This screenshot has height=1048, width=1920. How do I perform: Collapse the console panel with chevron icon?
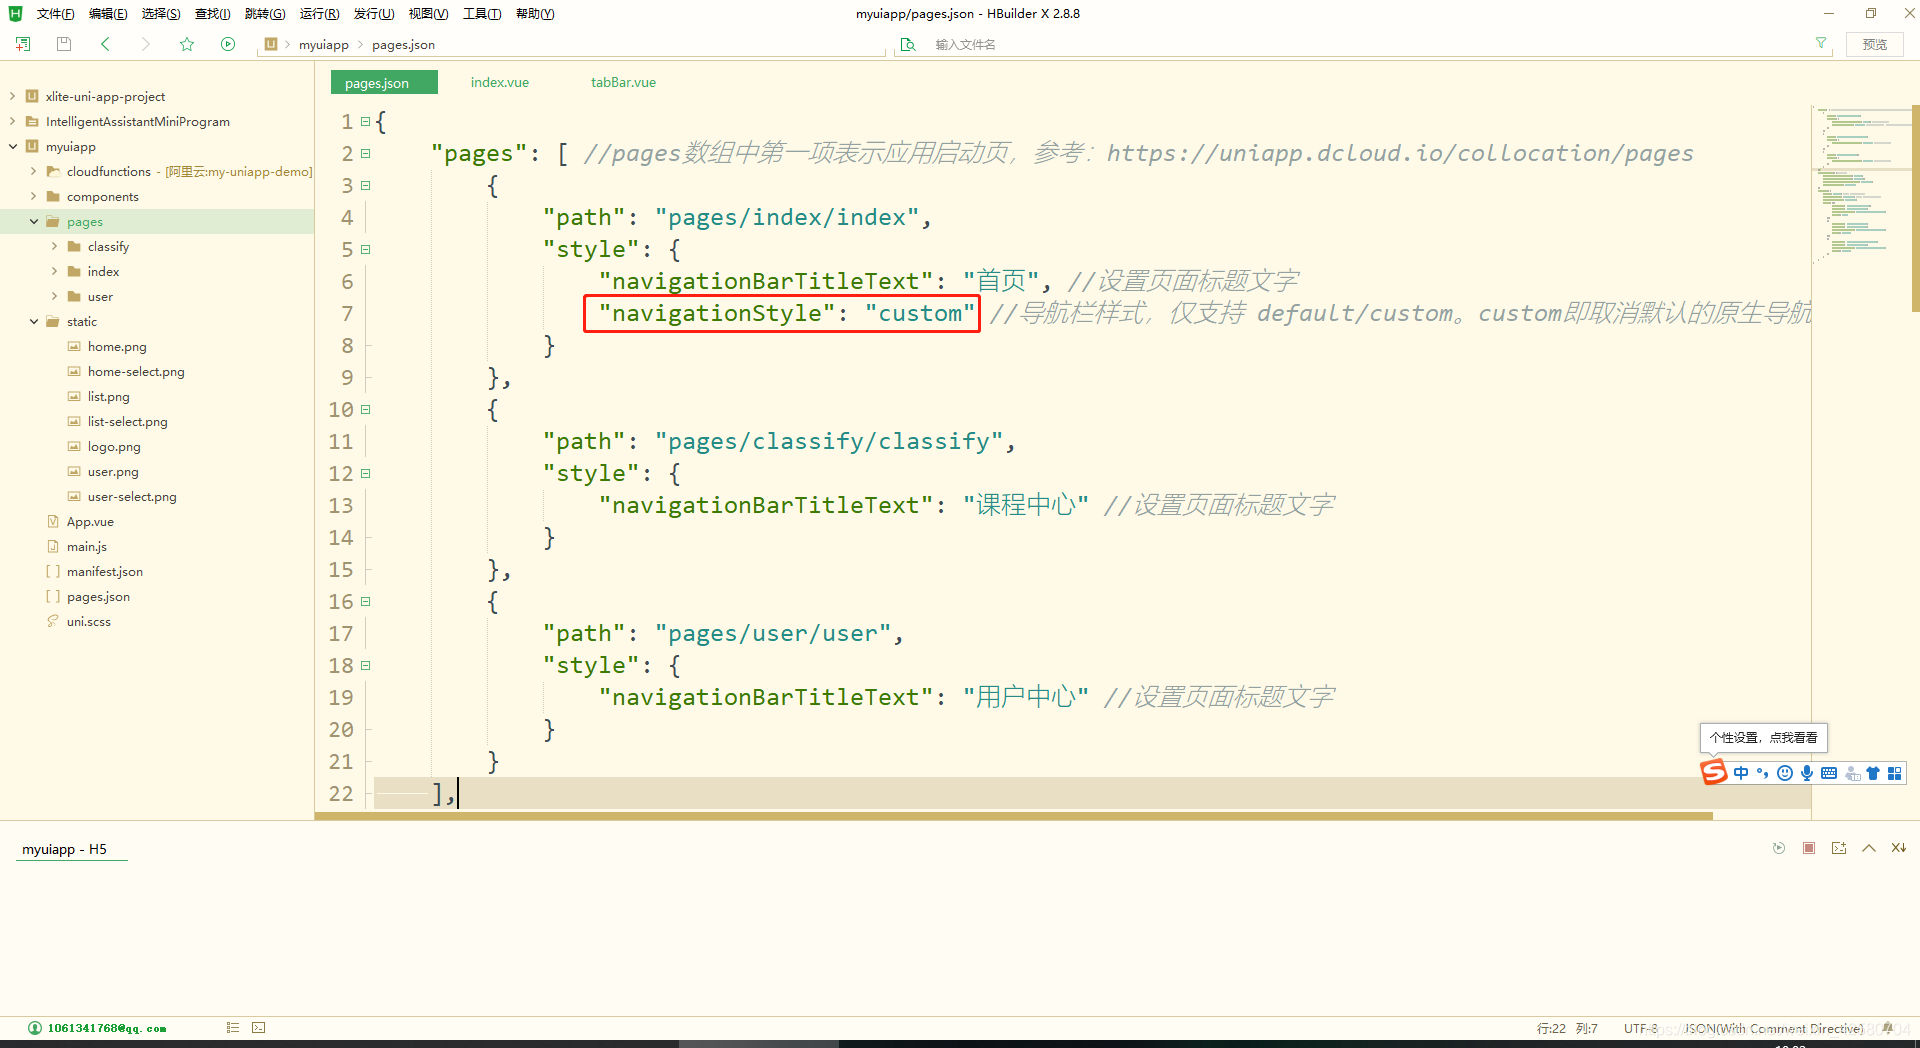pyautogui.click(x=1869, y=848)
